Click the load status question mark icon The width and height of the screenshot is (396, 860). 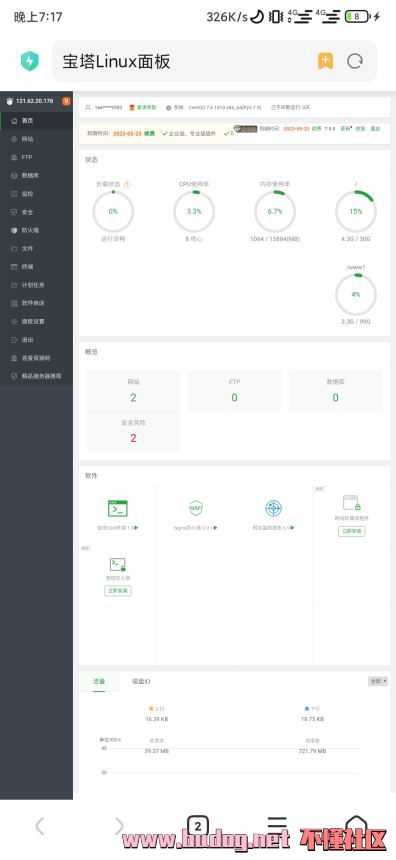[x=127, y=184]
